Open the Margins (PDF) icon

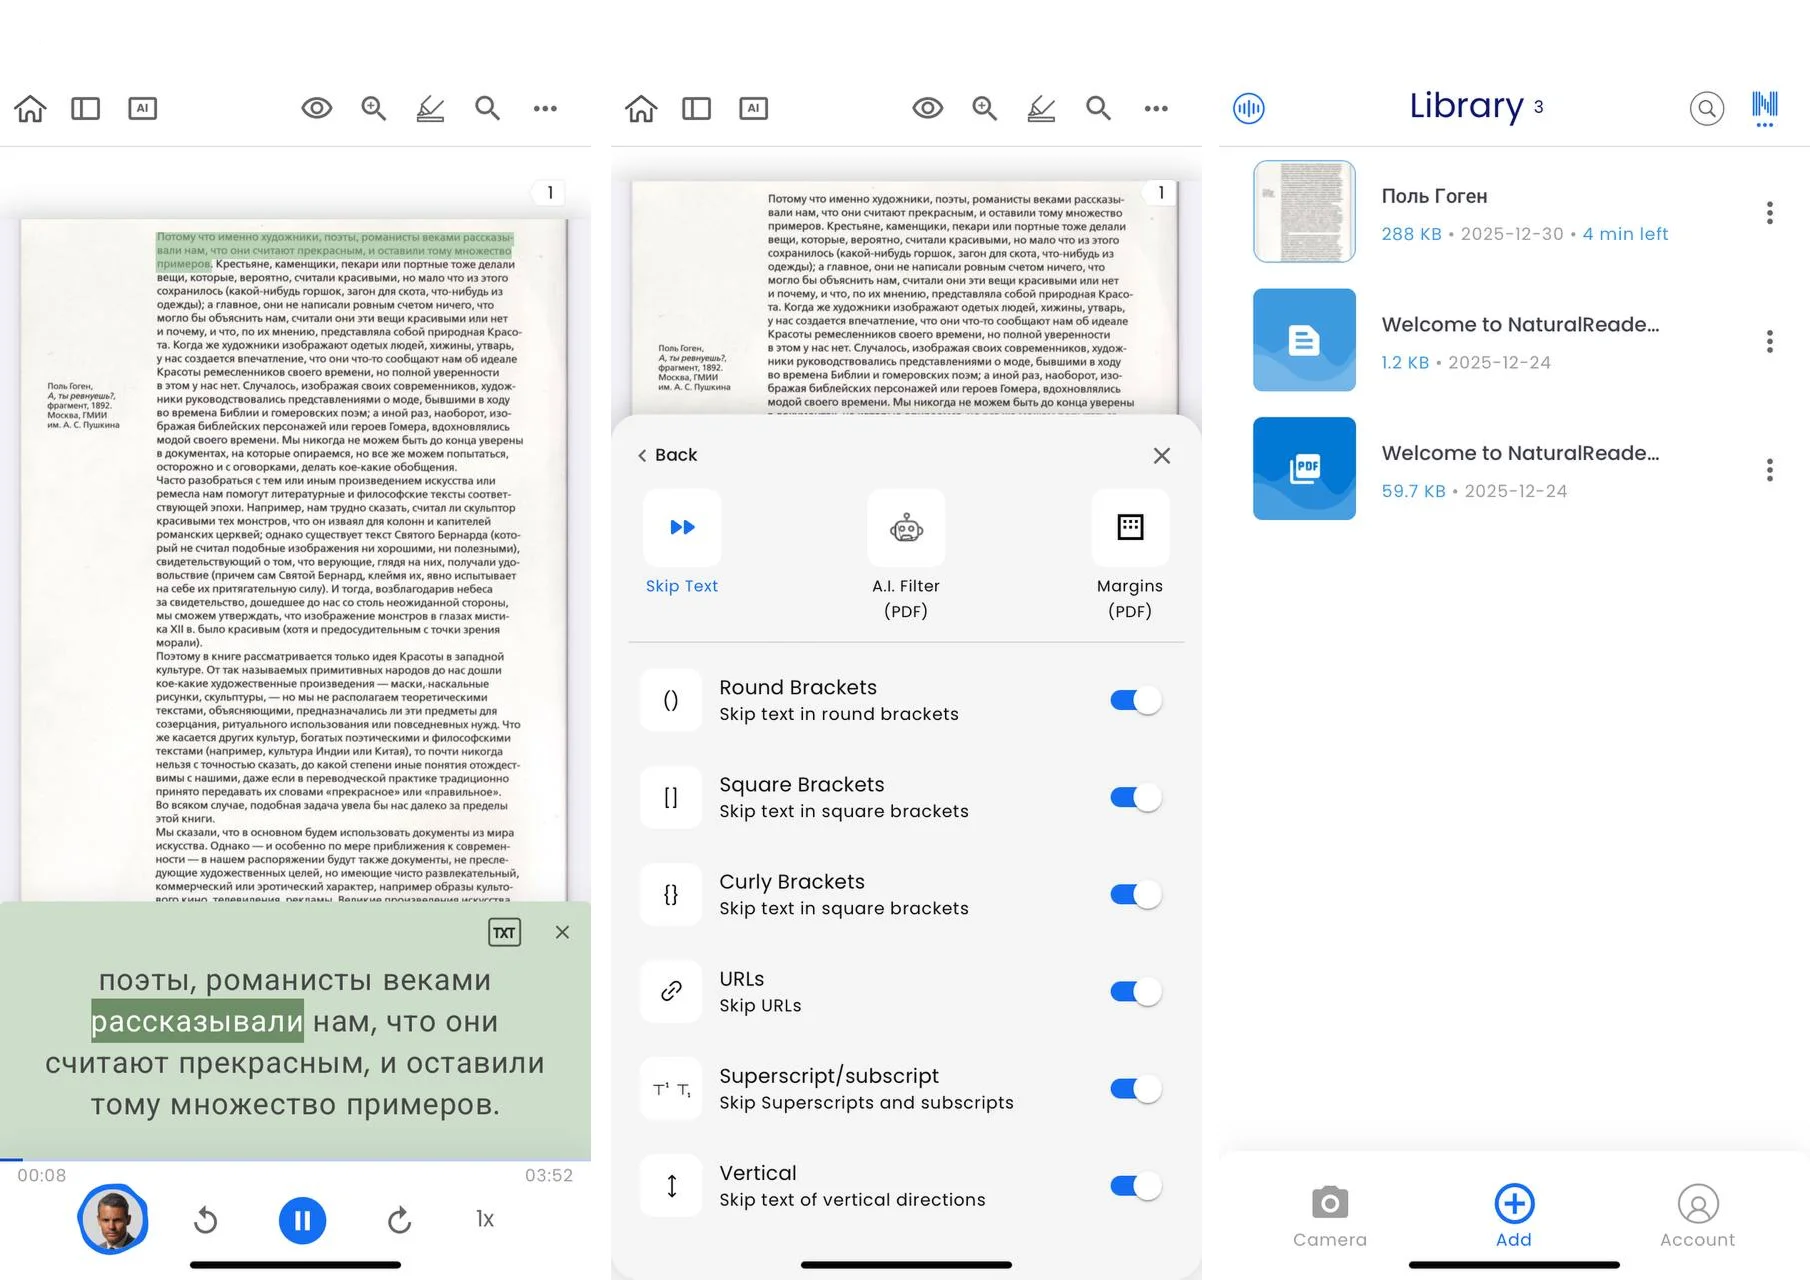click(1130, 528)
